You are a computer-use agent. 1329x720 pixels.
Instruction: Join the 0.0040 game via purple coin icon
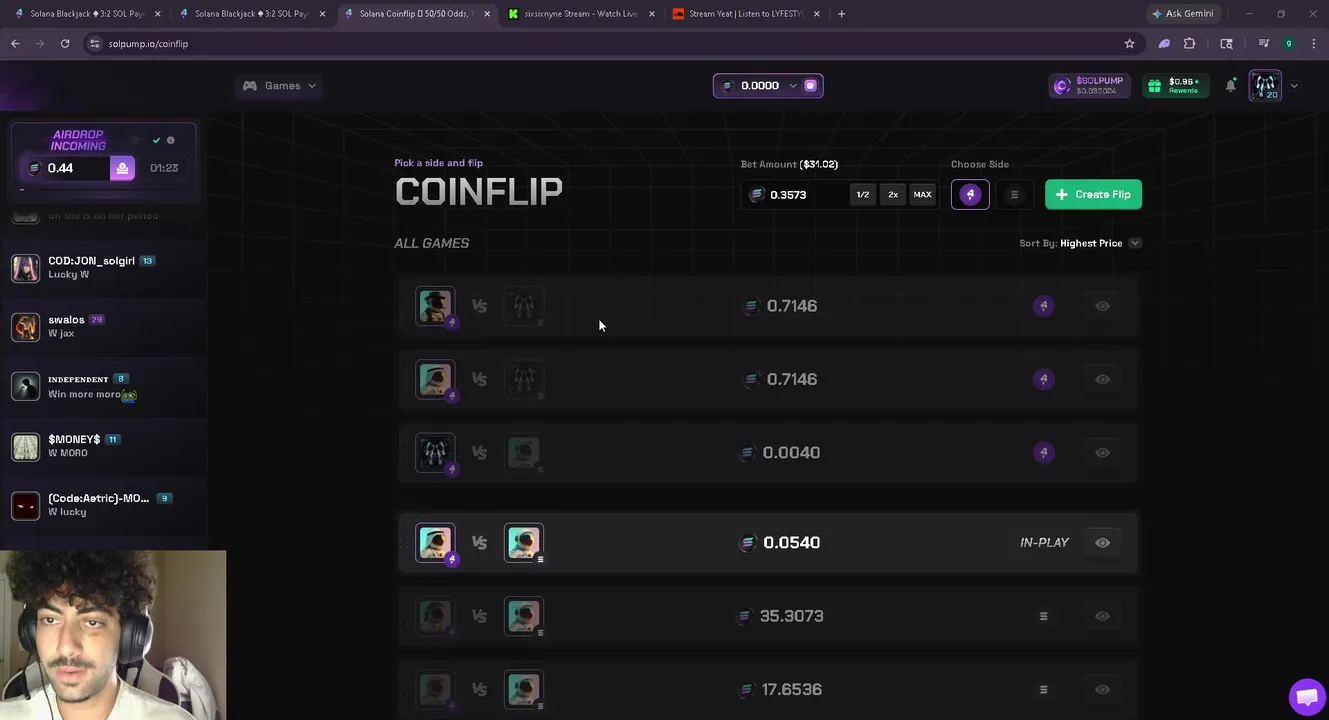(x=1043, y=453)
